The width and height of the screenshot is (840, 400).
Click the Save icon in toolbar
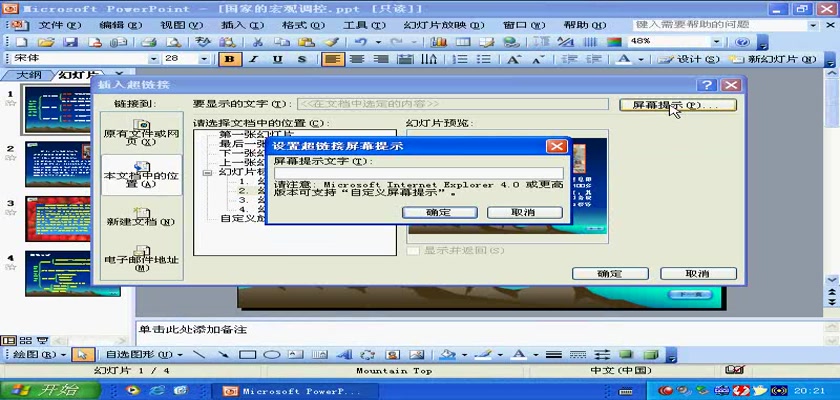tap(71, 42)
